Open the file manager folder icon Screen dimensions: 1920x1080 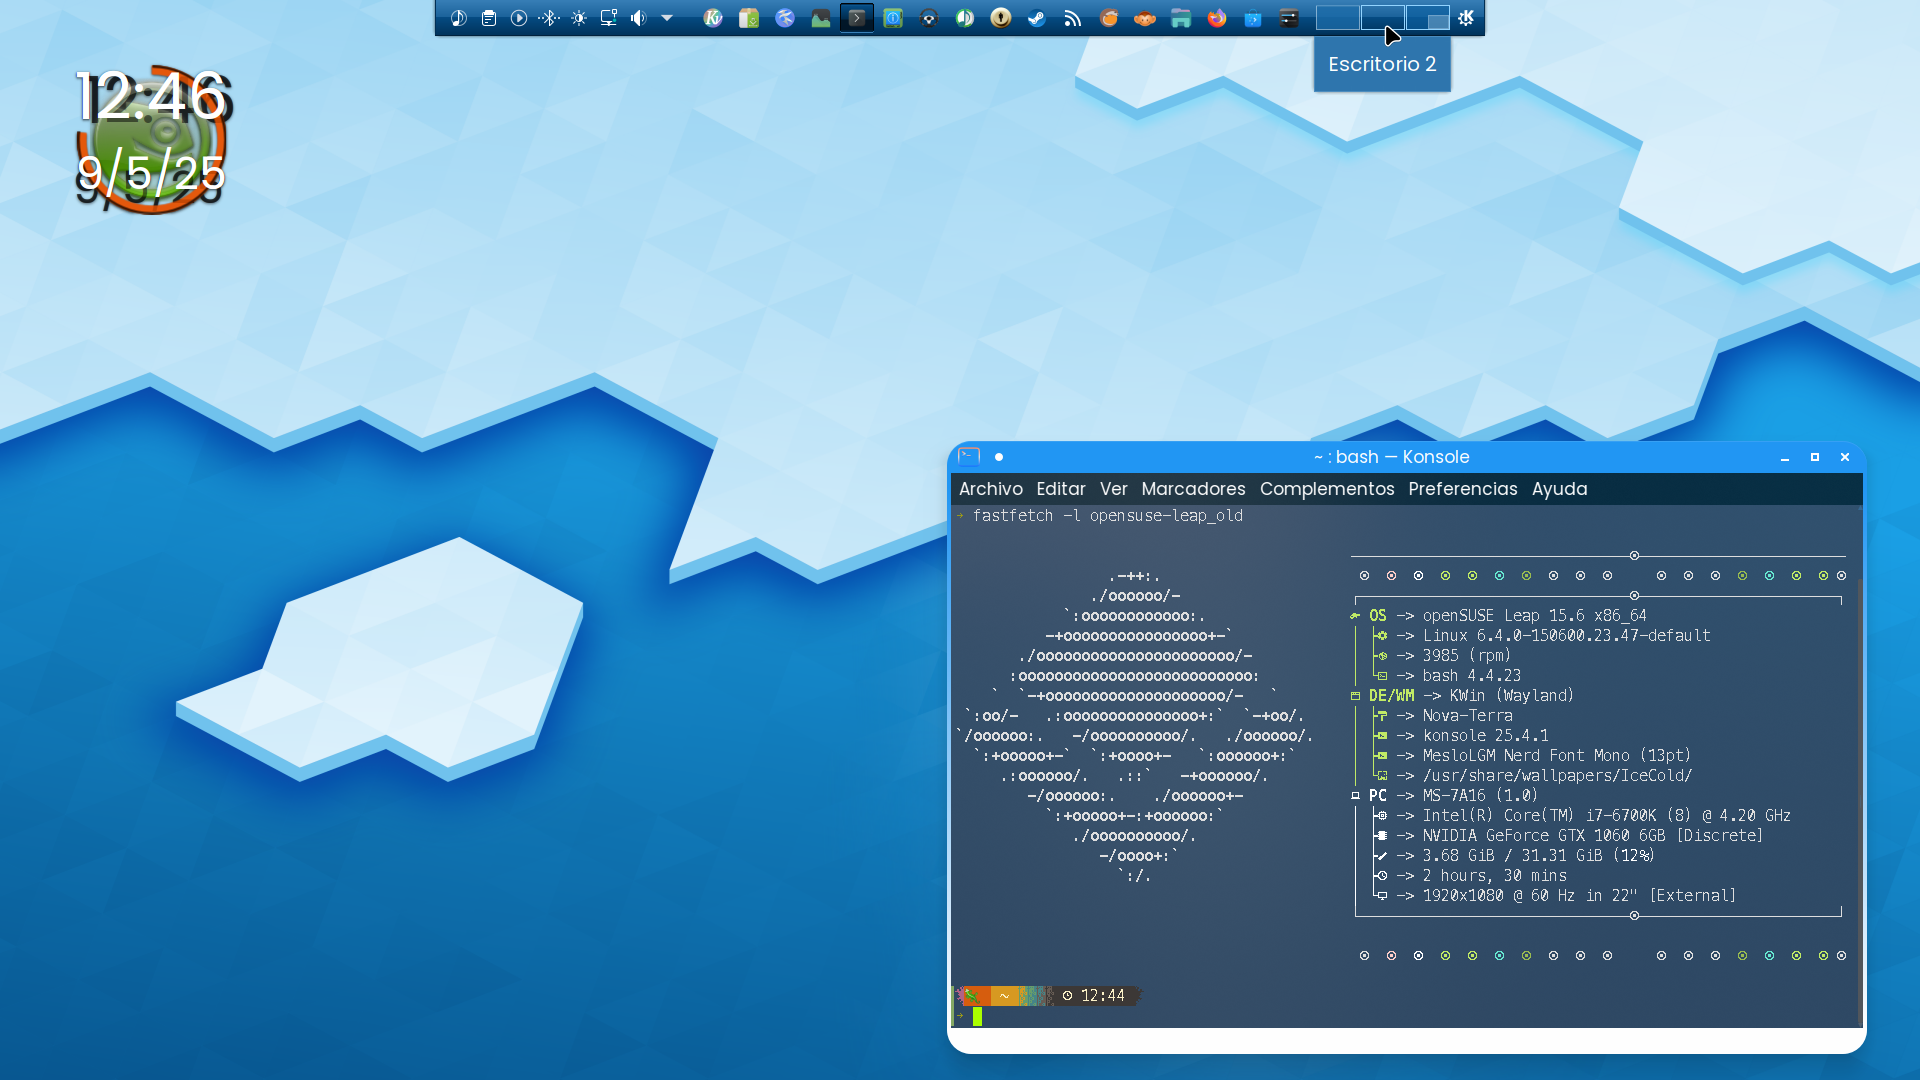click(1181, 18)
